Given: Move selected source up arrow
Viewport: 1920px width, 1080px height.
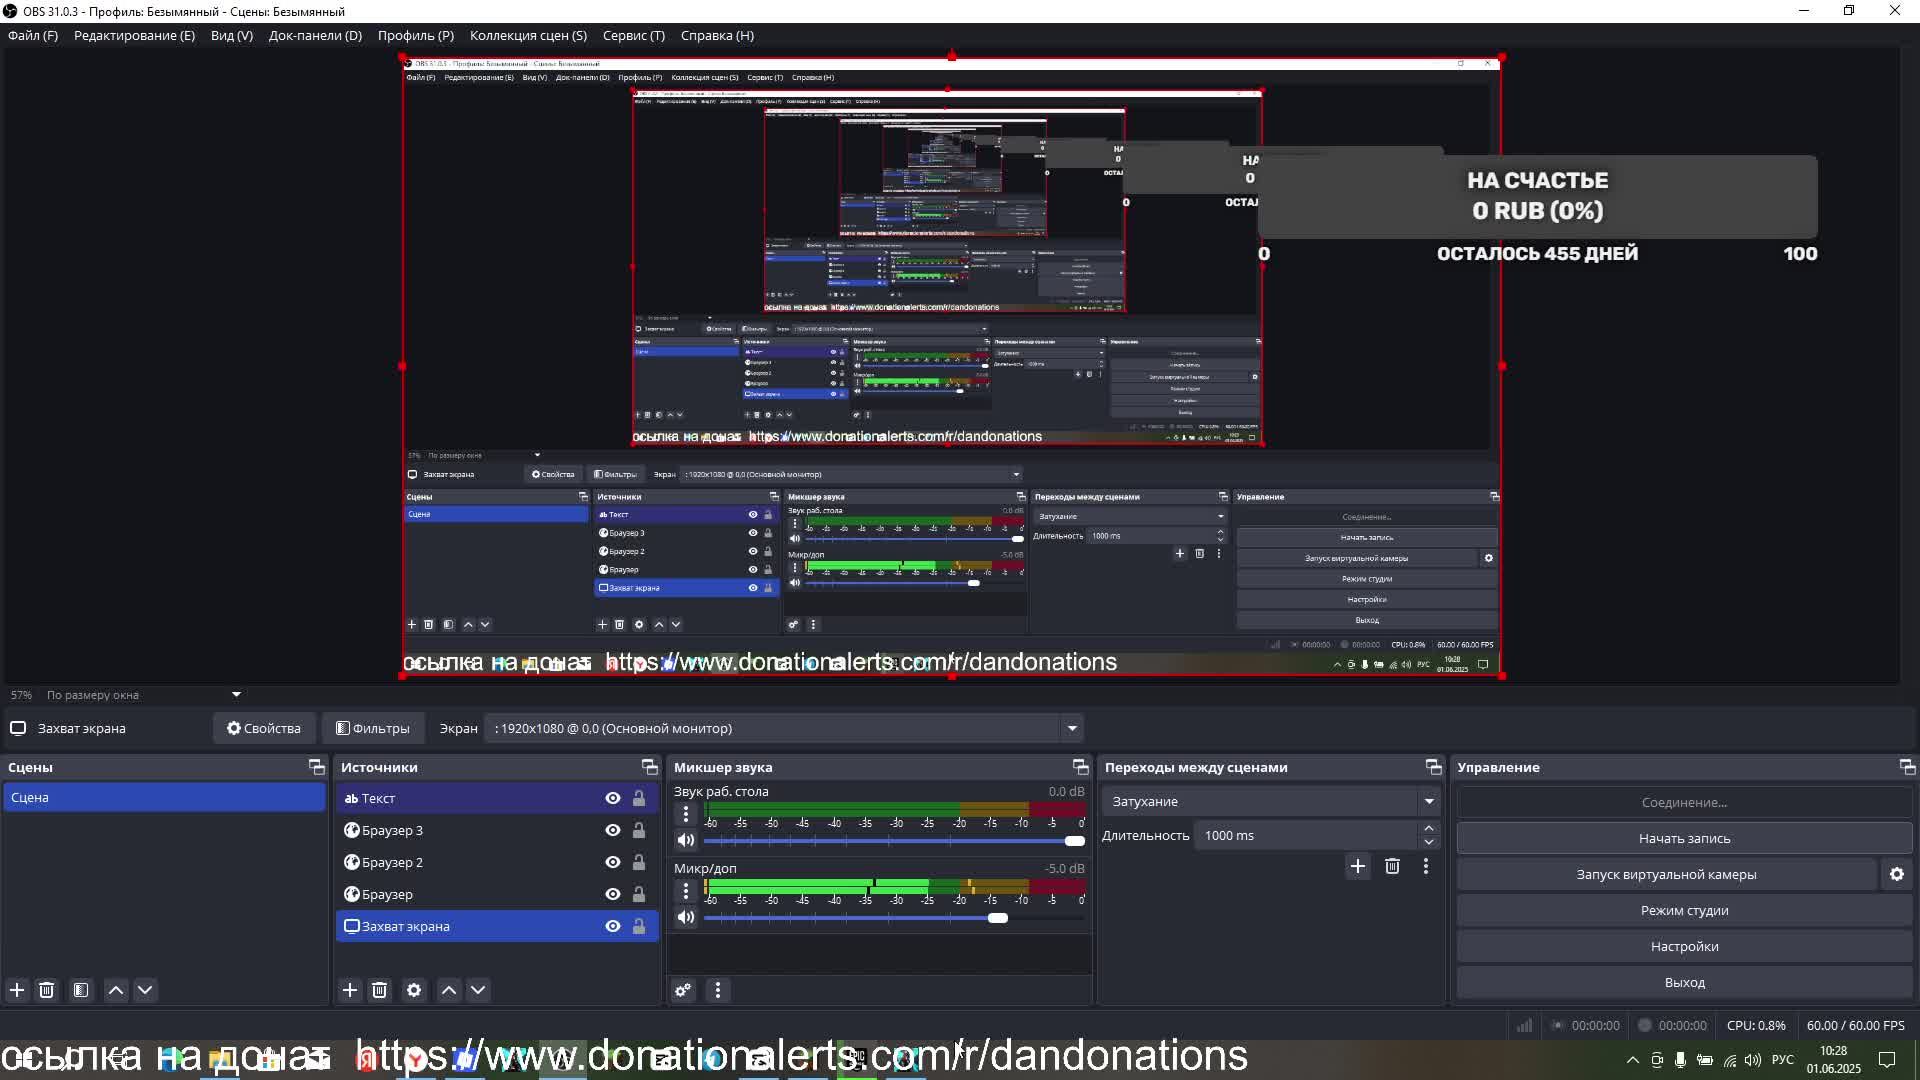Looking at the screenshot, I should coord(449,990).
